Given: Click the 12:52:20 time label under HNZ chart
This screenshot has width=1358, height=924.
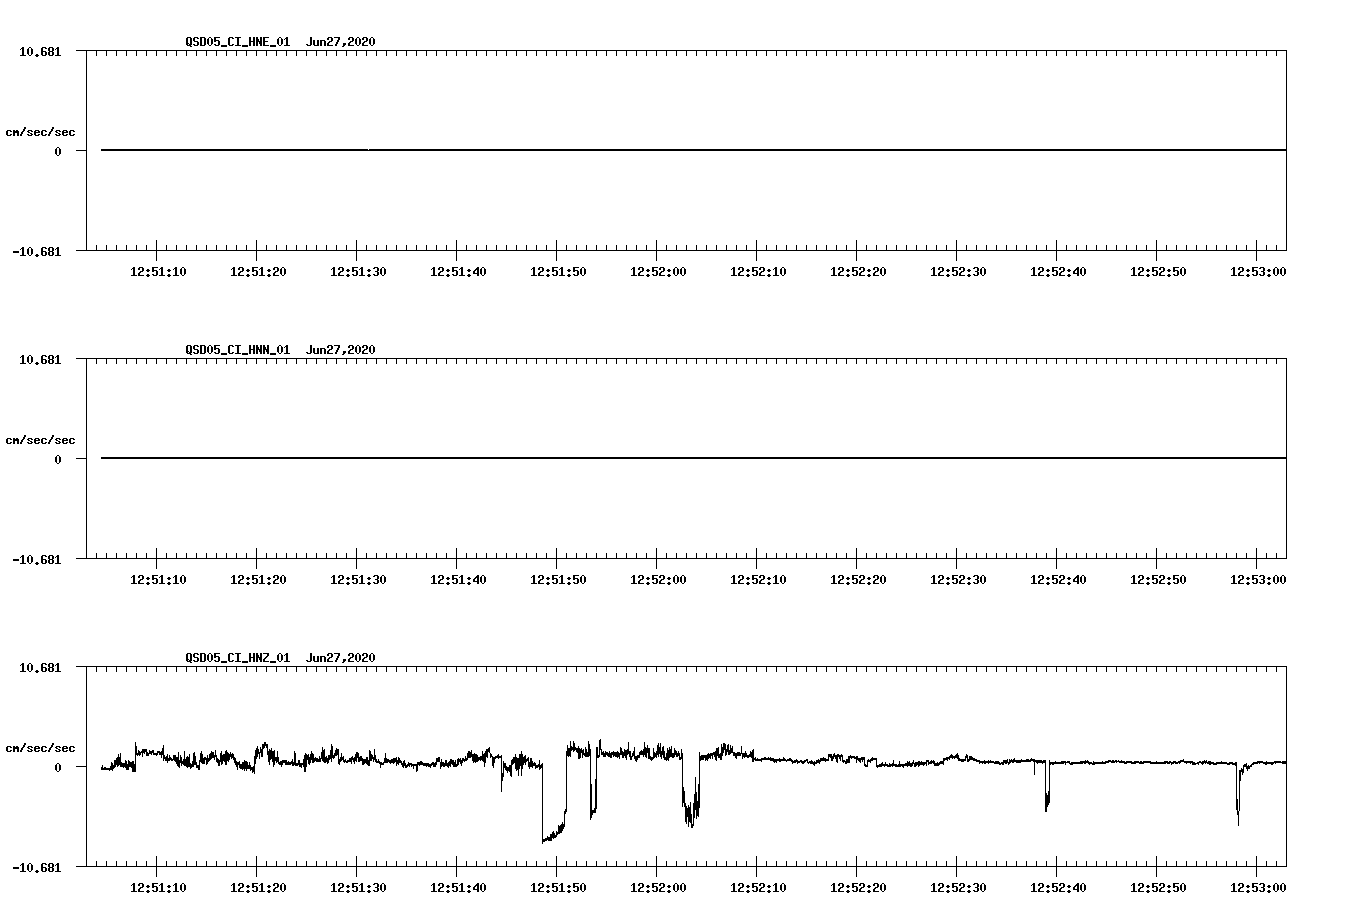Looking at the screenshot, I should (858, 888).
